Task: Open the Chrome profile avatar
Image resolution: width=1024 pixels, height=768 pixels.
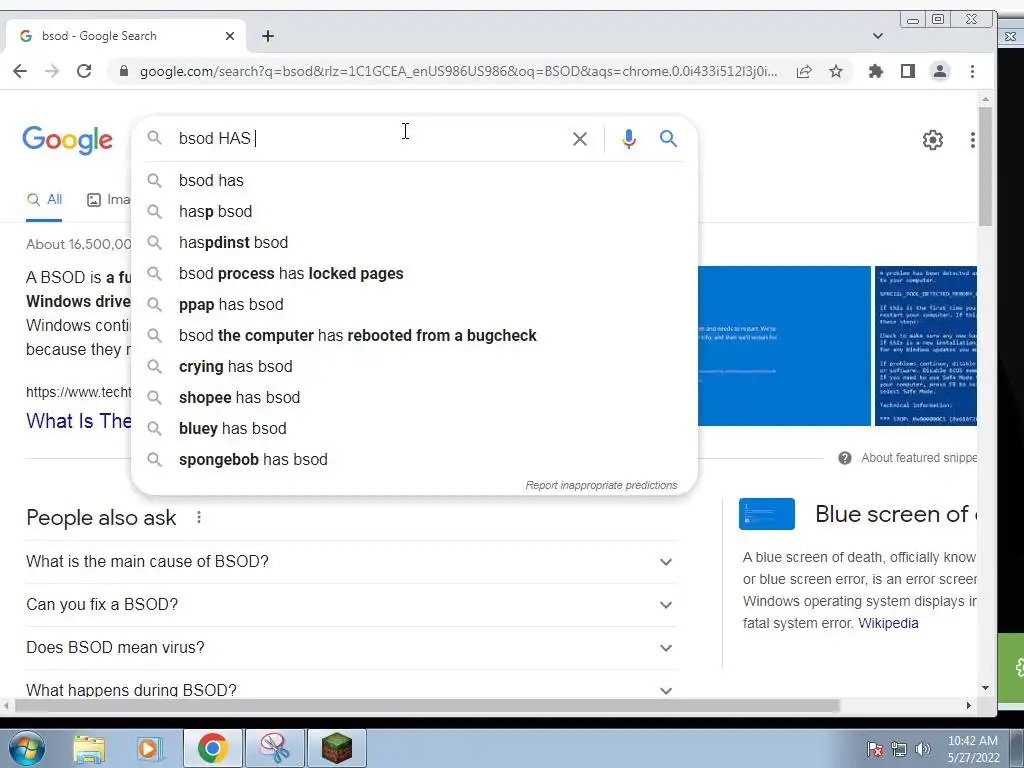Action: 940,71
